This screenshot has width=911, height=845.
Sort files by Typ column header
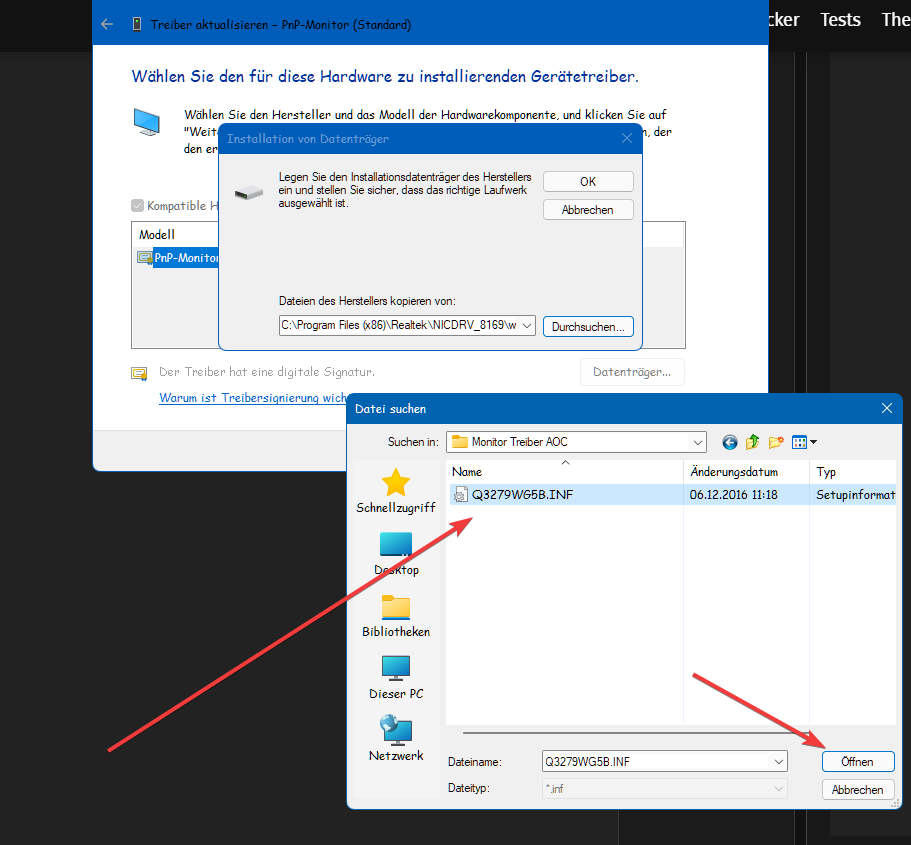tap(853, 472)
